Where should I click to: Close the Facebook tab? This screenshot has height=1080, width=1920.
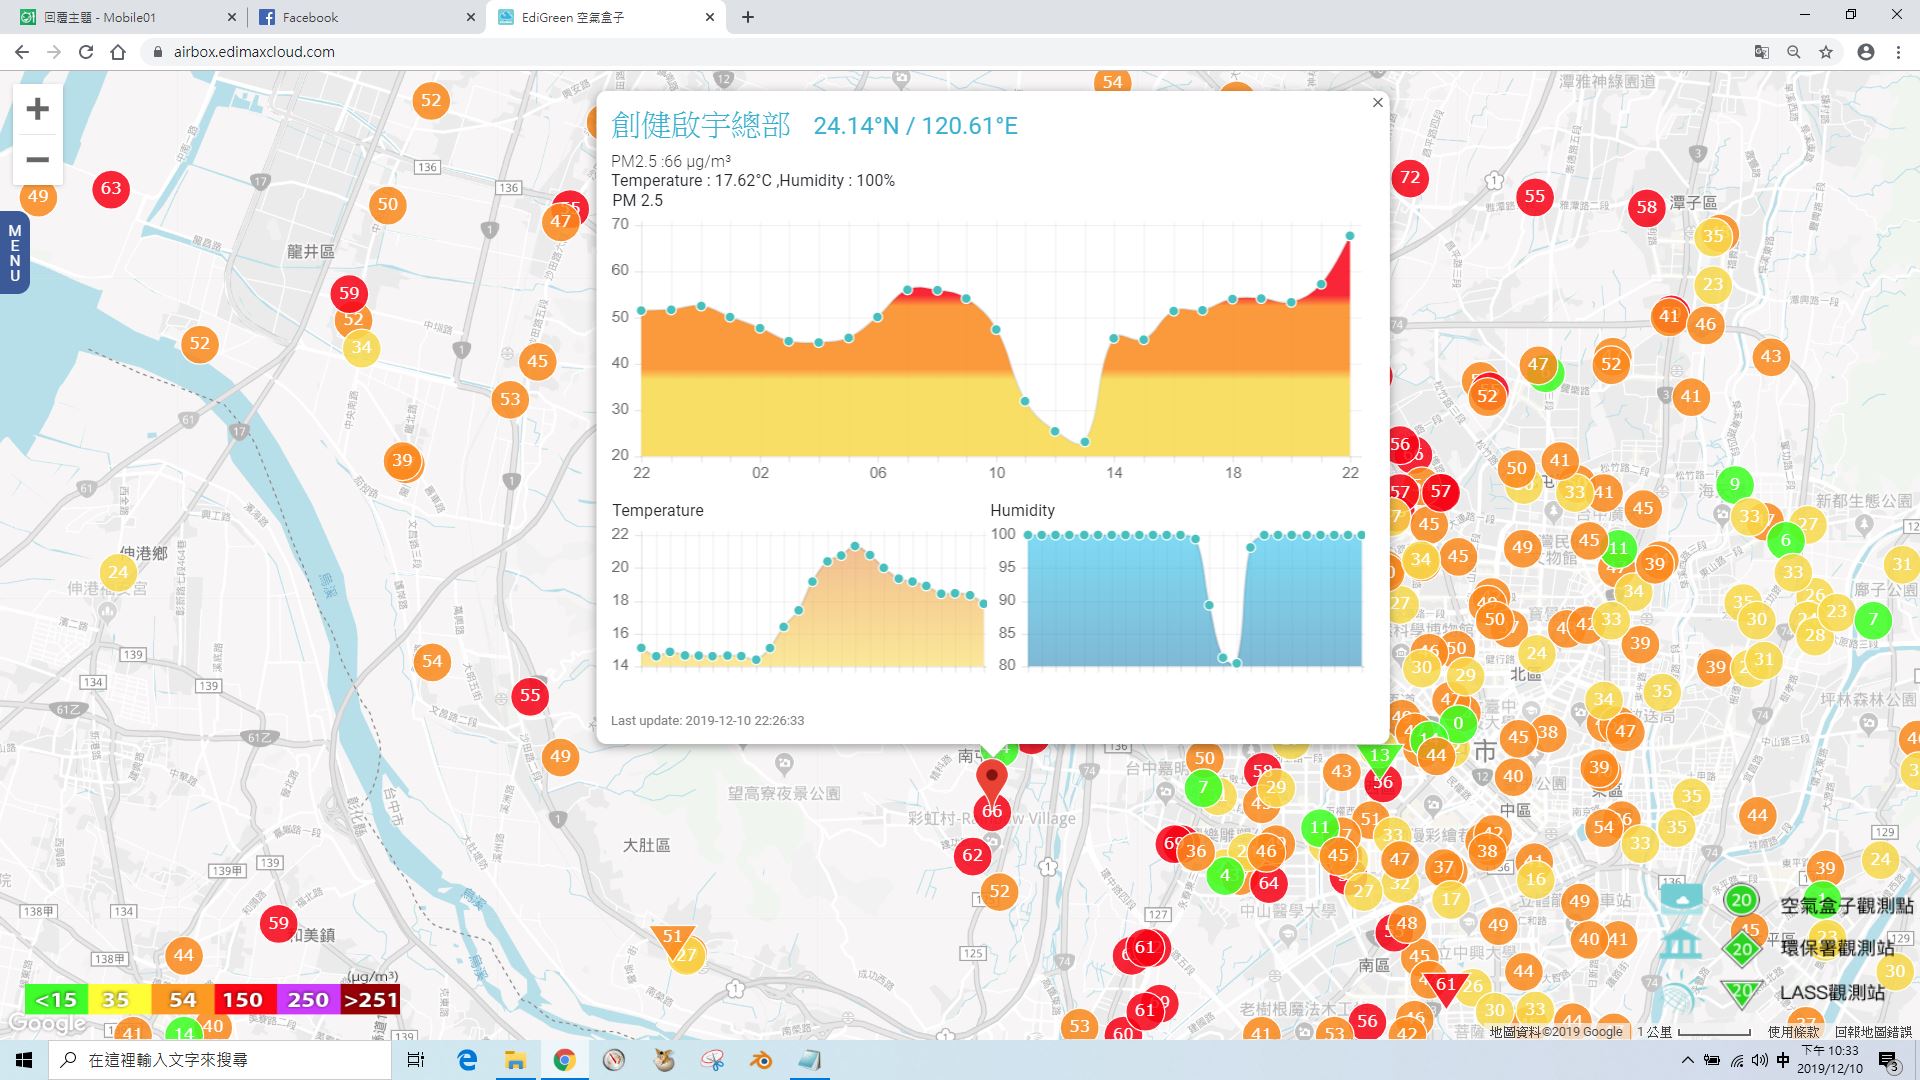click(x=471, y=17)
